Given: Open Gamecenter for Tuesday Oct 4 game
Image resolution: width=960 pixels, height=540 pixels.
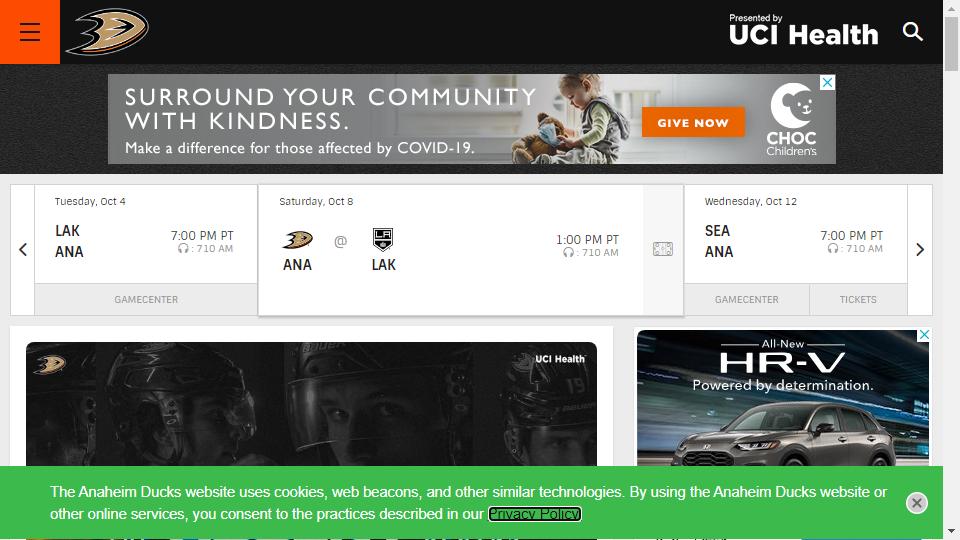Looking at the screenshot, I should (146, 299).
